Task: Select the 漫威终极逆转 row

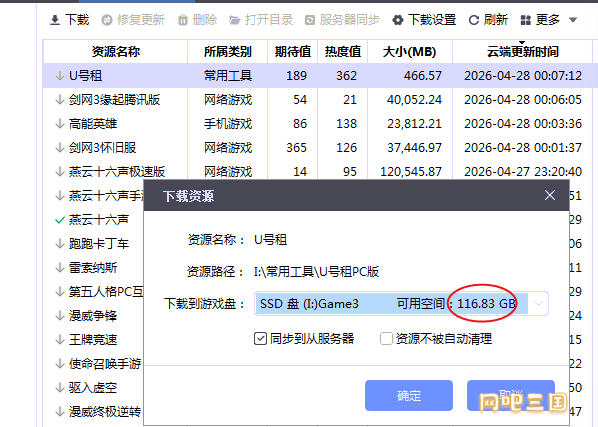Action: pyautogui.click(x=93, y=412)
